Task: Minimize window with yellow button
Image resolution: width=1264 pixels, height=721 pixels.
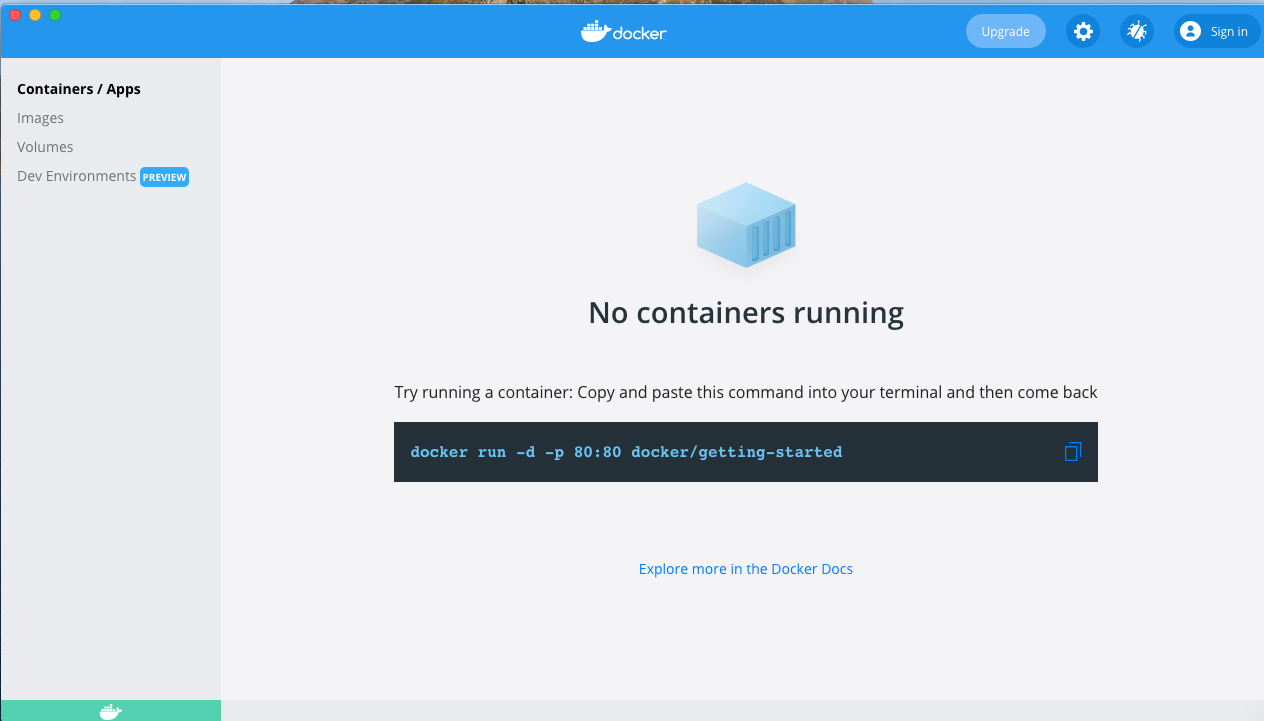Action: 35,15
